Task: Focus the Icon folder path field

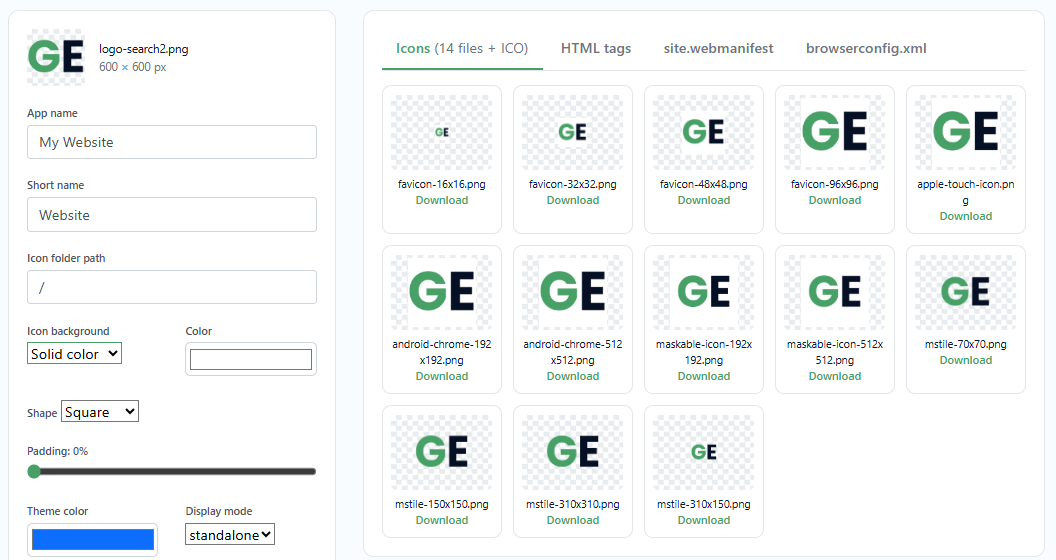Action: pos(172,287)
